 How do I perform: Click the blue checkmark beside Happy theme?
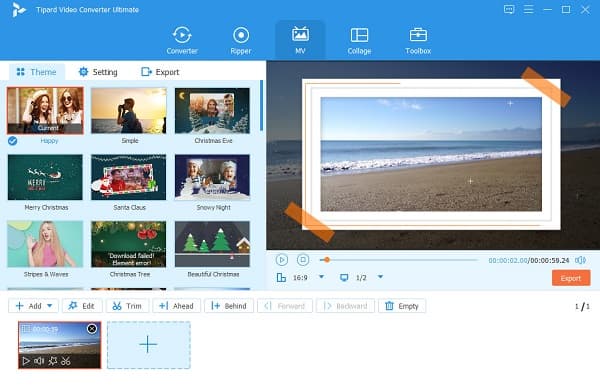pos(12,141)
